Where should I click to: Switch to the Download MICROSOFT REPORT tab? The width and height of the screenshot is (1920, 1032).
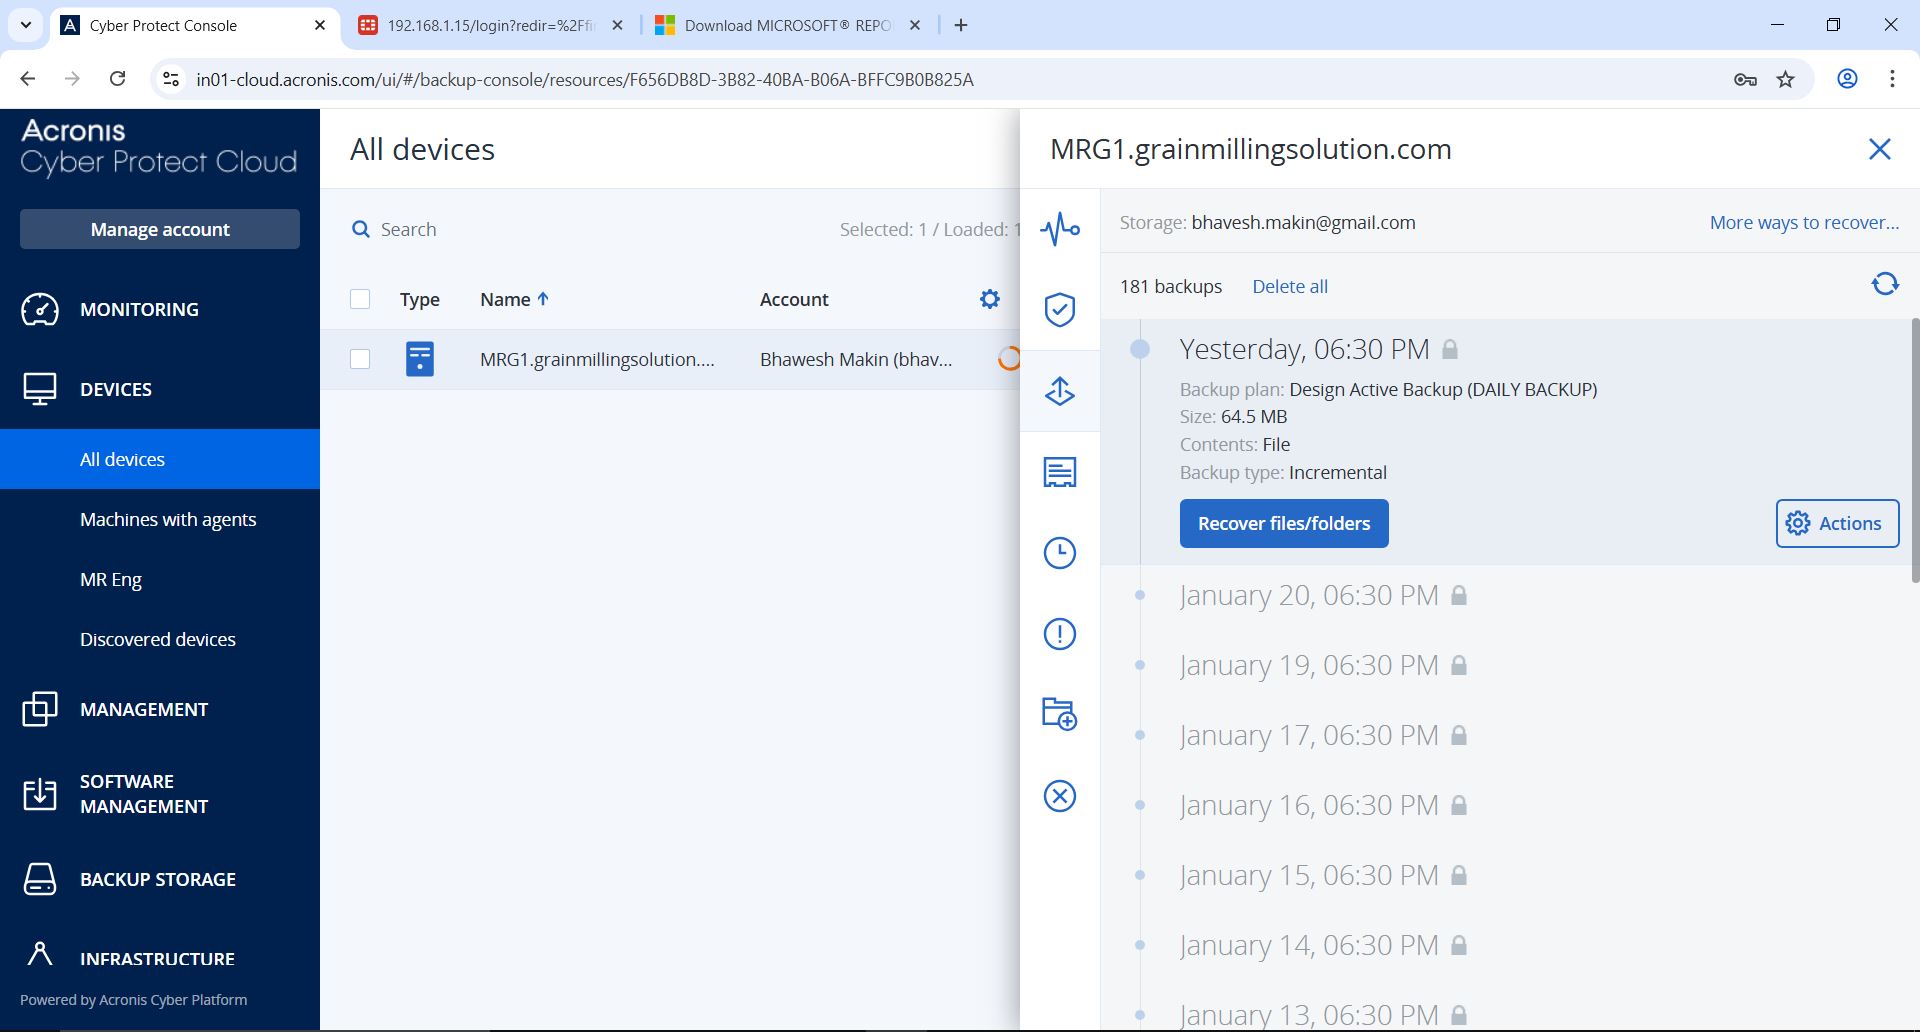tap(787, 25)
